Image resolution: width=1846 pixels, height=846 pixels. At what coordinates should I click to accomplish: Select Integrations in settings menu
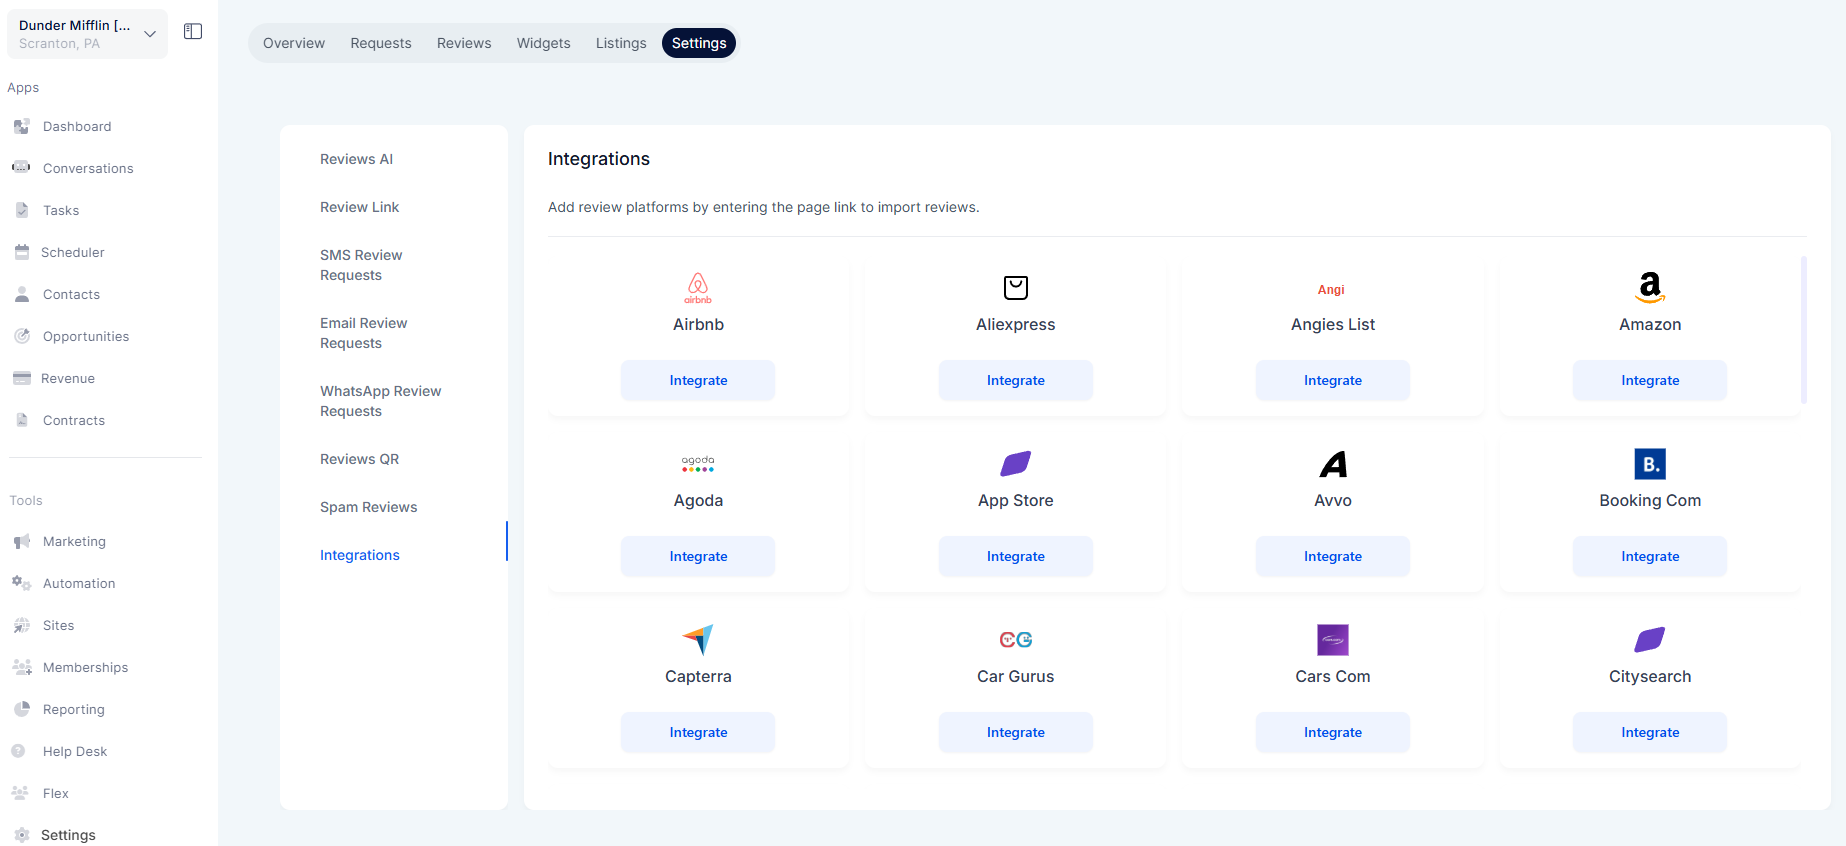click(x=360, y=555)
